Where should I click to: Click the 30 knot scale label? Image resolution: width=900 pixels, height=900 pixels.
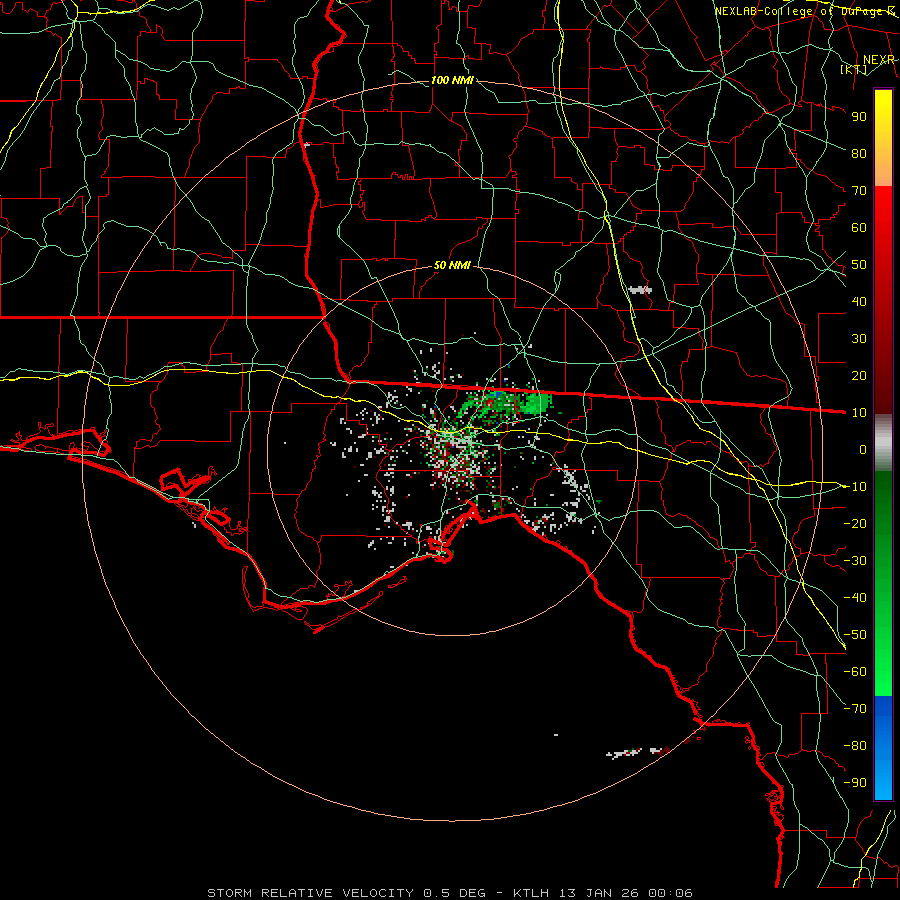[x=859, y=339]
